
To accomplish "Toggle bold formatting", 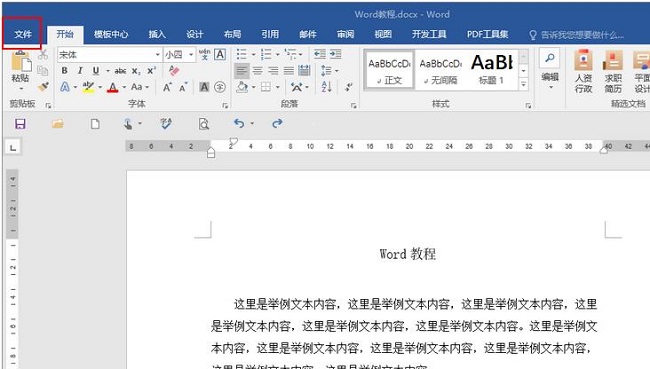I will (64, 71).
